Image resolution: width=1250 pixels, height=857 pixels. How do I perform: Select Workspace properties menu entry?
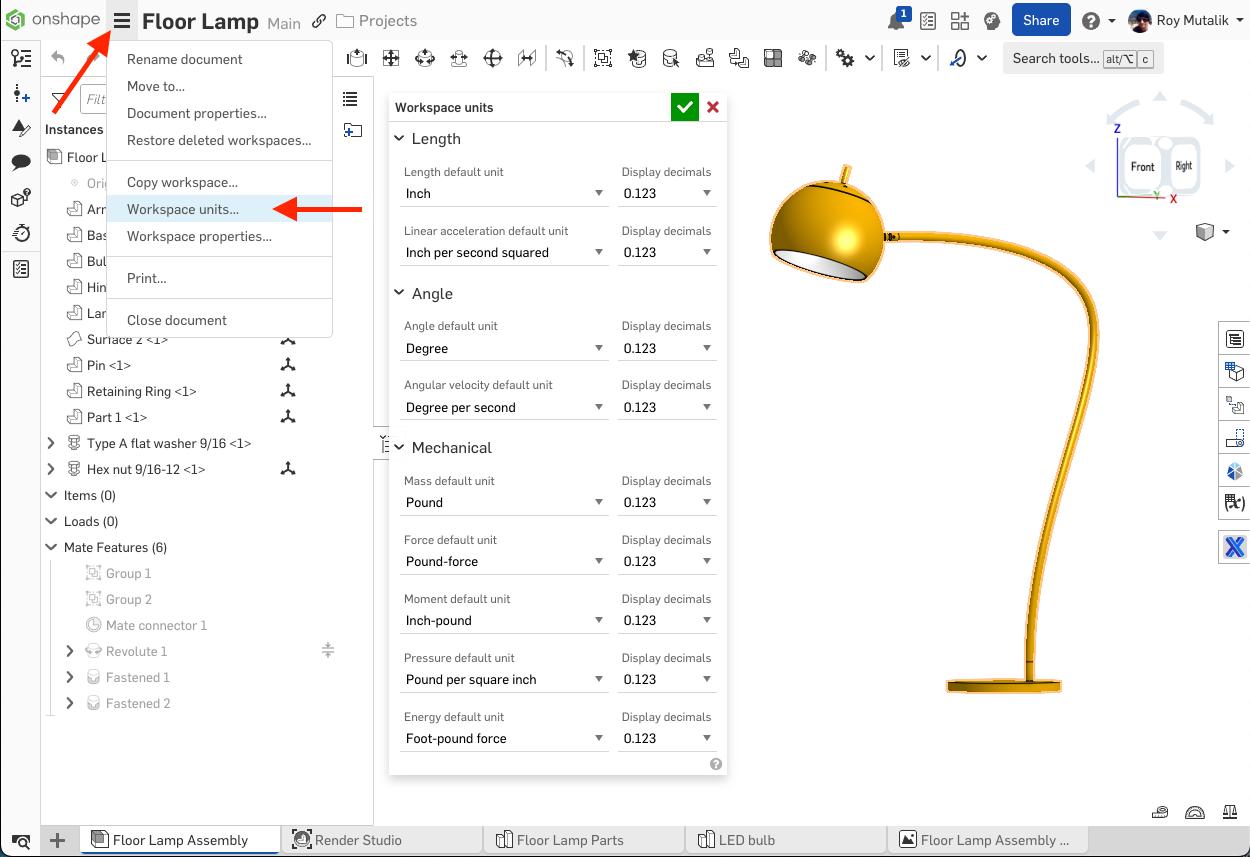199,236
